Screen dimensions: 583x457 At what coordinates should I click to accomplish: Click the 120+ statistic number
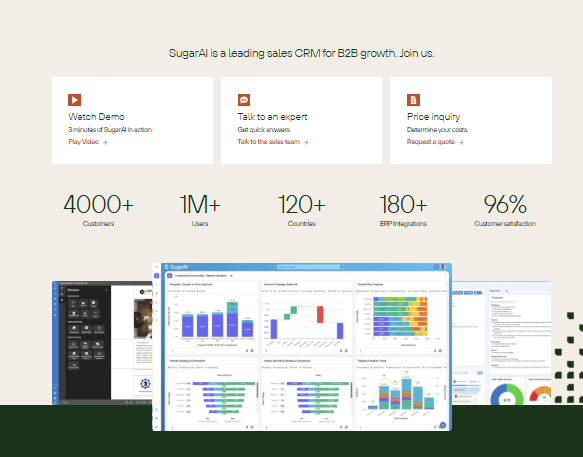pos(302,204)
